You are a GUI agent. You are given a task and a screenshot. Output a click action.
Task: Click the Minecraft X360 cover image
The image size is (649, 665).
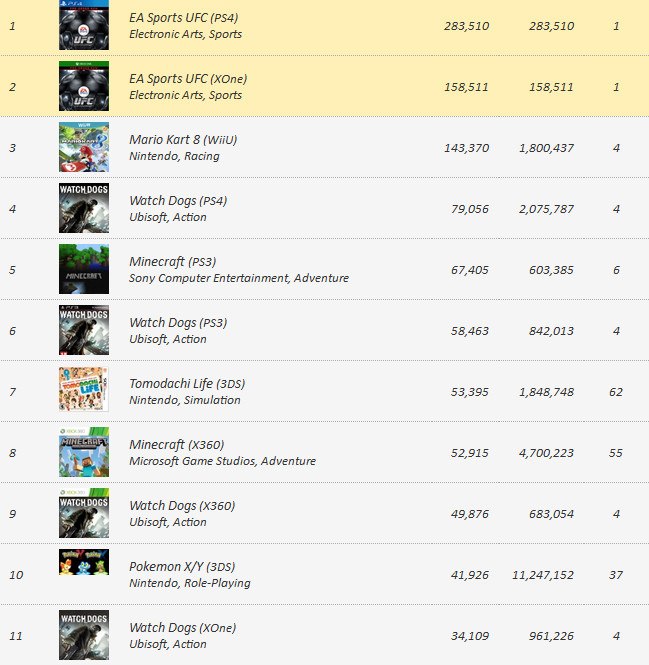pyautogui.click(x=84, y=452)
